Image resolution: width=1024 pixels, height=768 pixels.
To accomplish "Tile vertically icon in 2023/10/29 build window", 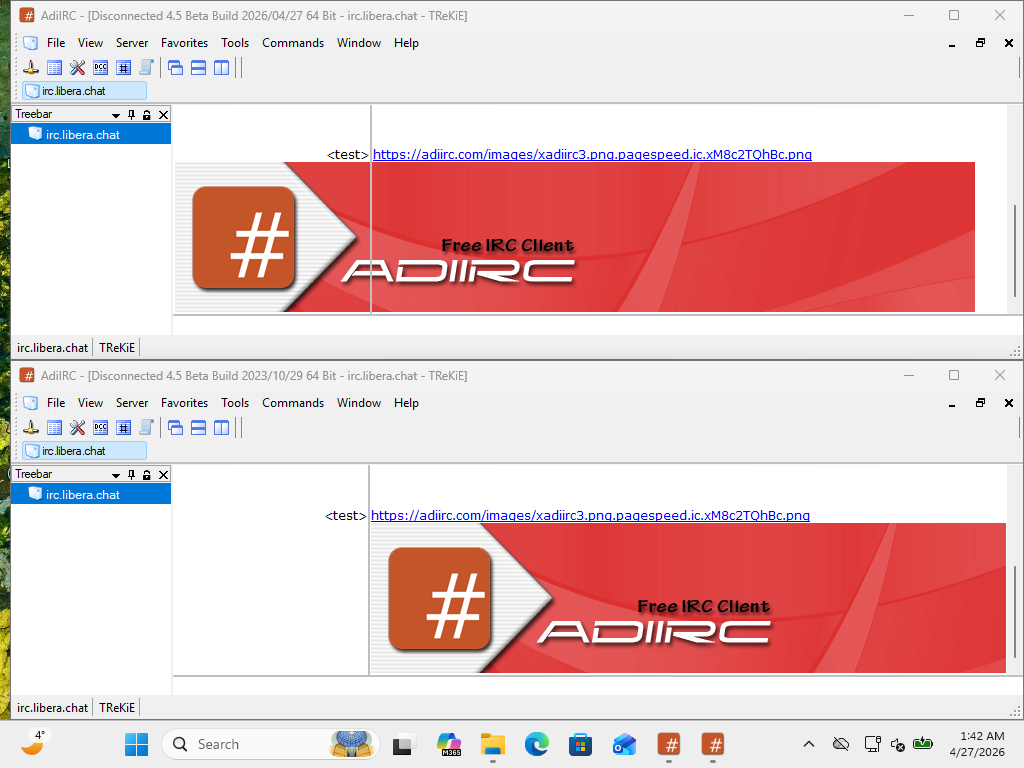I will (221, 428).
